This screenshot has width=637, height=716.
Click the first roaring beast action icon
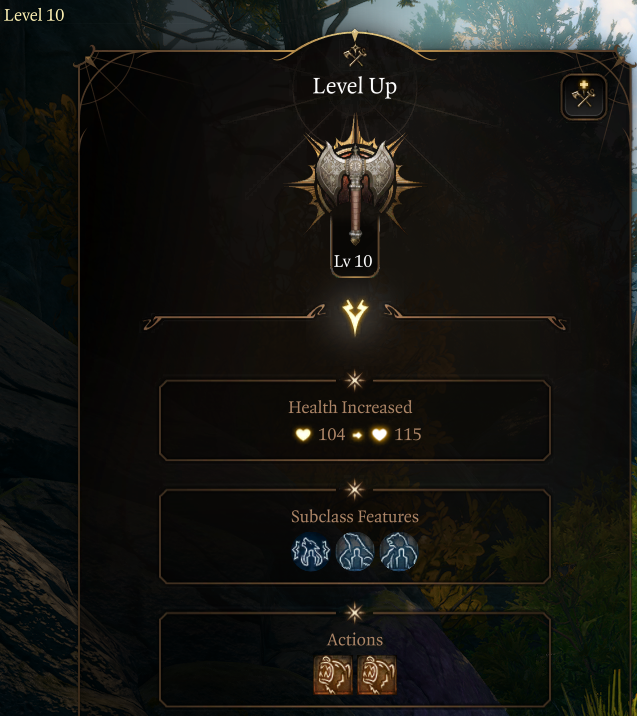click(333, 675)
